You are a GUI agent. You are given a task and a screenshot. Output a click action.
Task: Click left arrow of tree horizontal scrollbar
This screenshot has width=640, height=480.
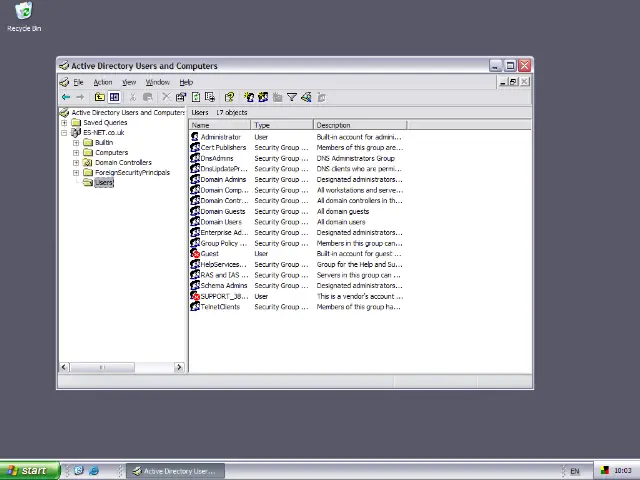click(64, 367)
